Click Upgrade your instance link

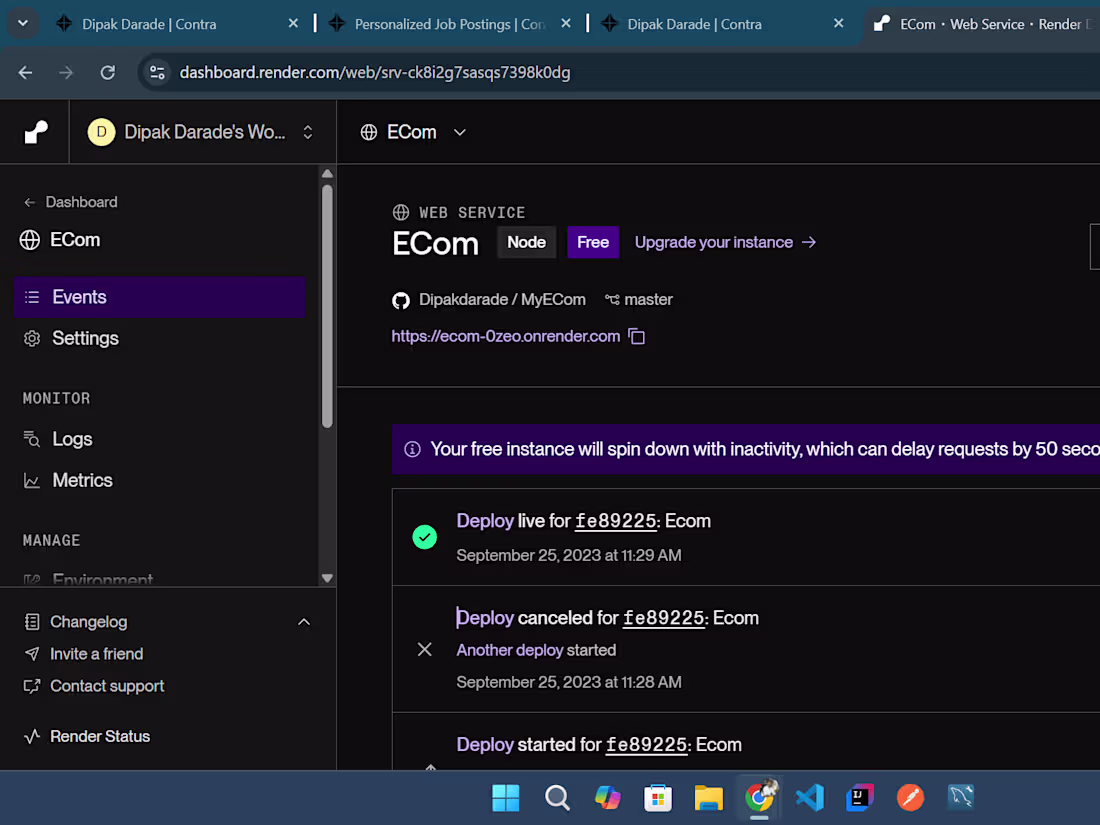[725, 242]
